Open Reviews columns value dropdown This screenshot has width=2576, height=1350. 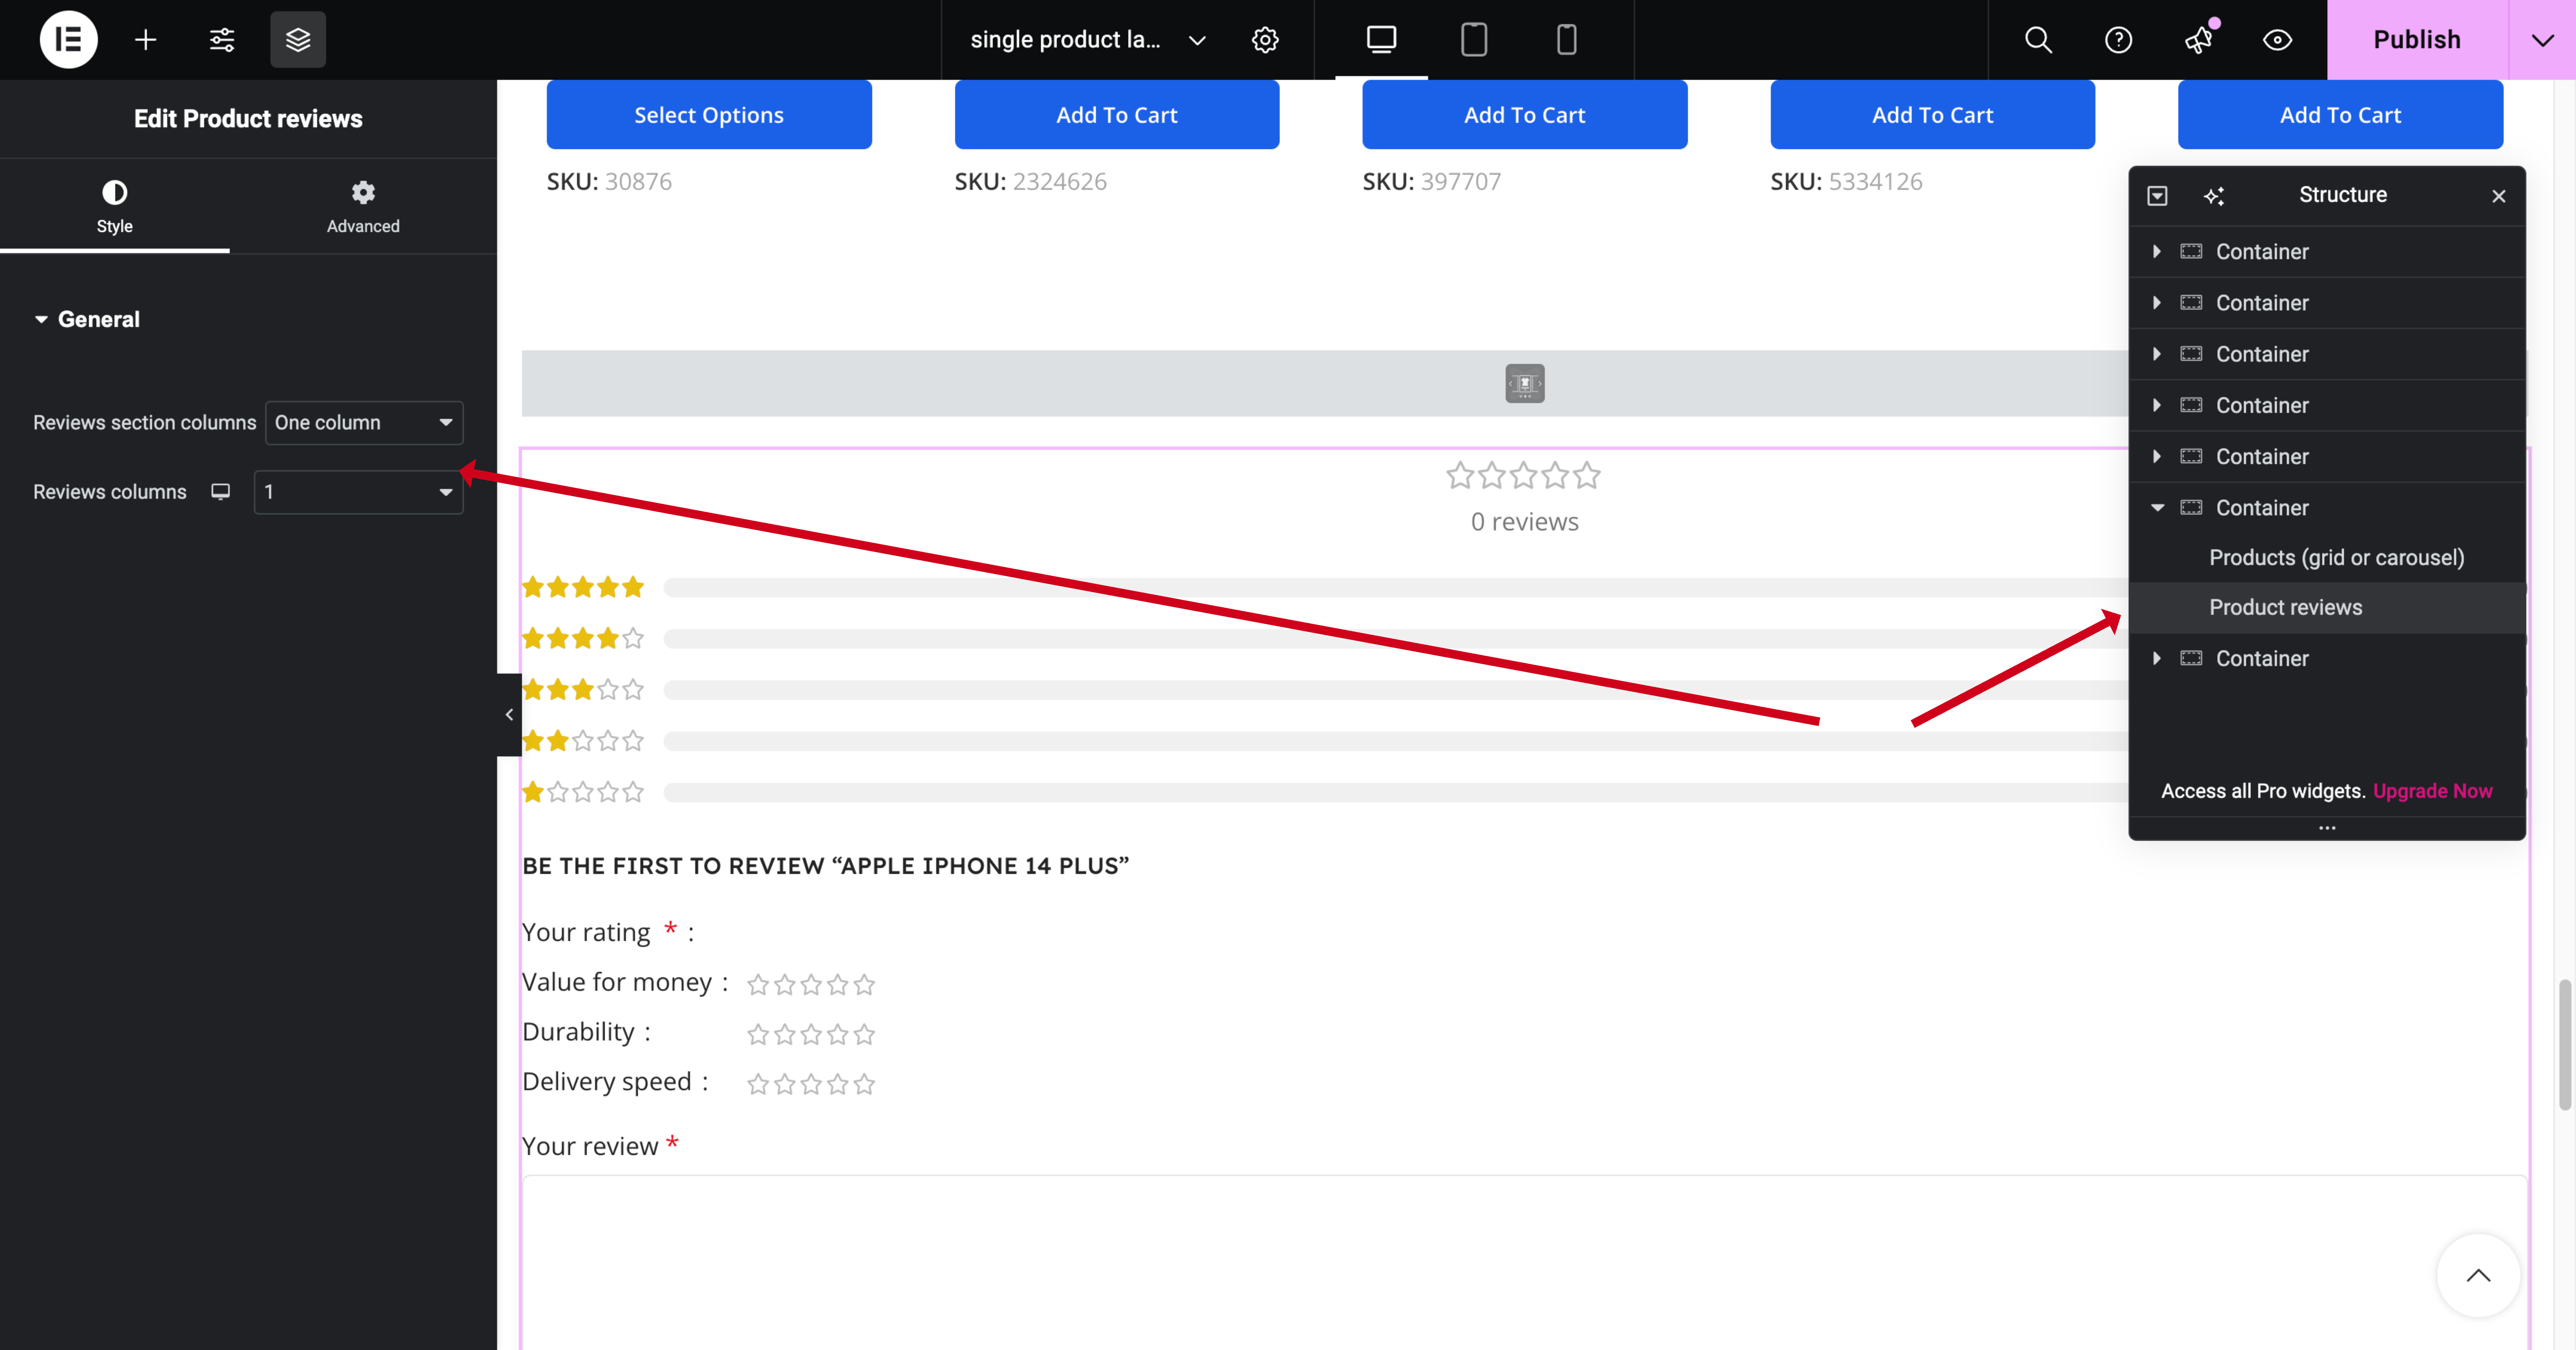[x=358, y=492]
